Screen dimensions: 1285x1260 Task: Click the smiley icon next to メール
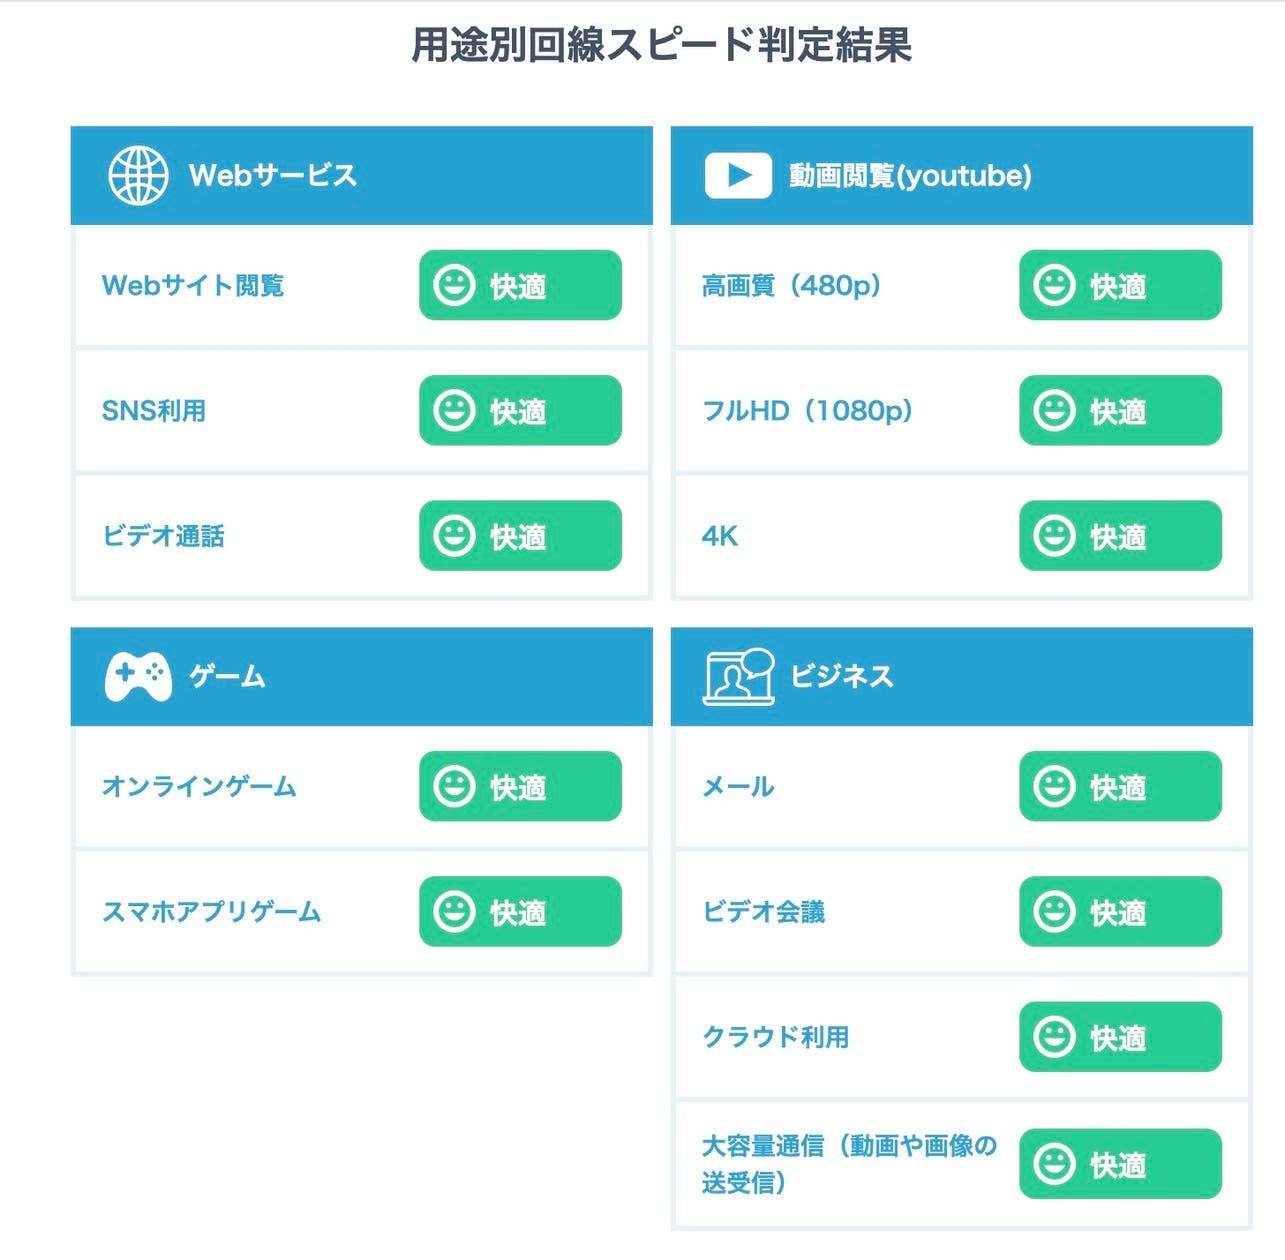point(1053,787)
